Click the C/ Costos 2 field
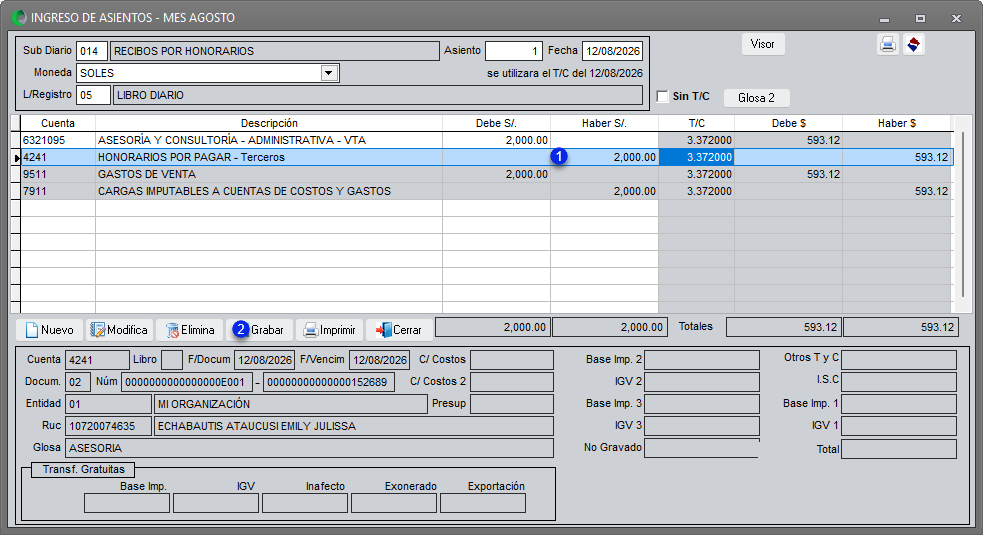Image resolution: width=983 pixels, height=535 pixels. tap(512, 382)
